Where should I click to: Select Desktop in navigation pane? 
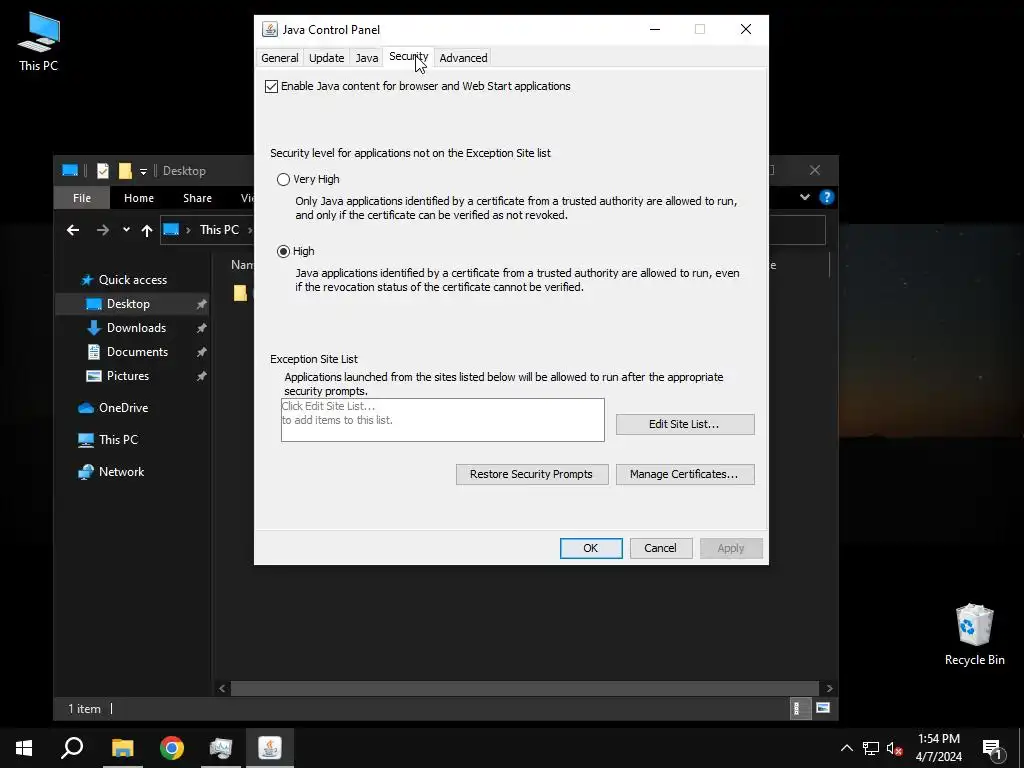(128, 304)
